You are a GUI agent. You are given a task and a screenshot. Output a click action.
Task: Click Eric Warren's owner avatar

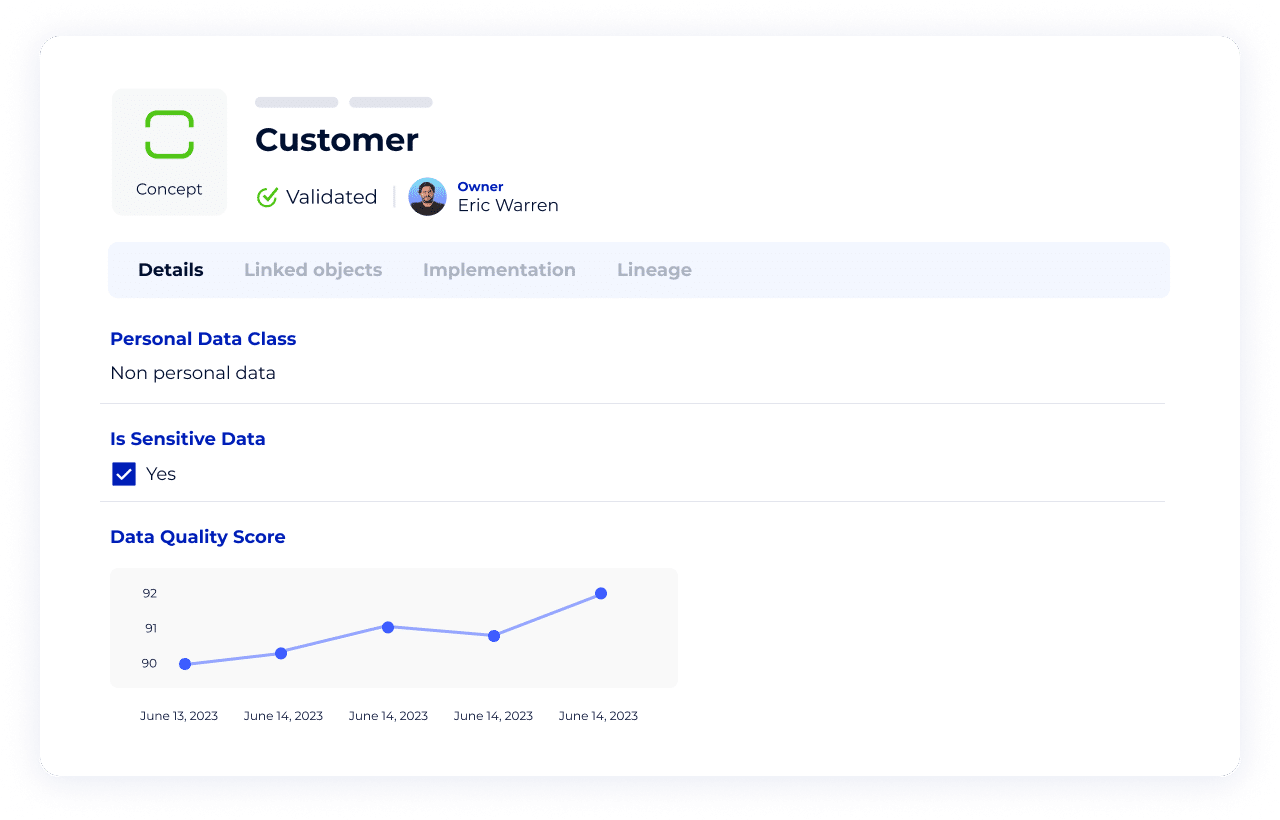427,197
